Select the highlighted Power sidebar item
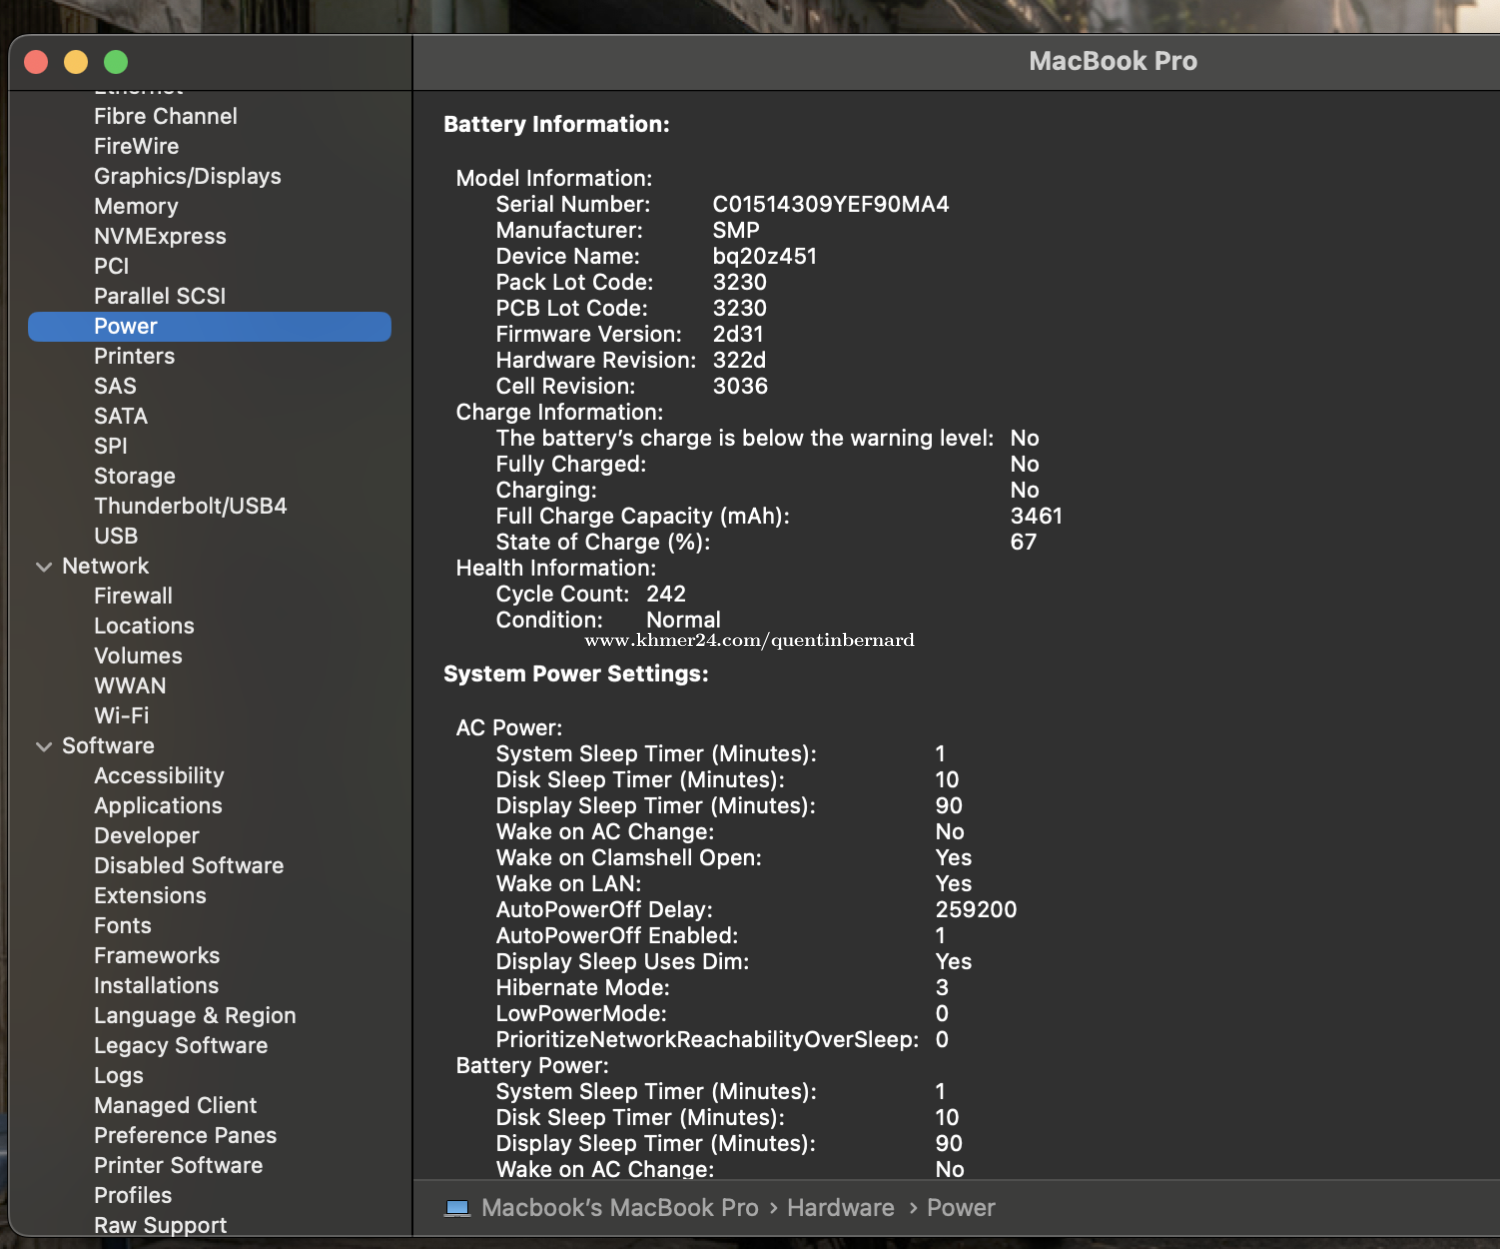Screen dimensions: 1500x1249 (209, 327)
